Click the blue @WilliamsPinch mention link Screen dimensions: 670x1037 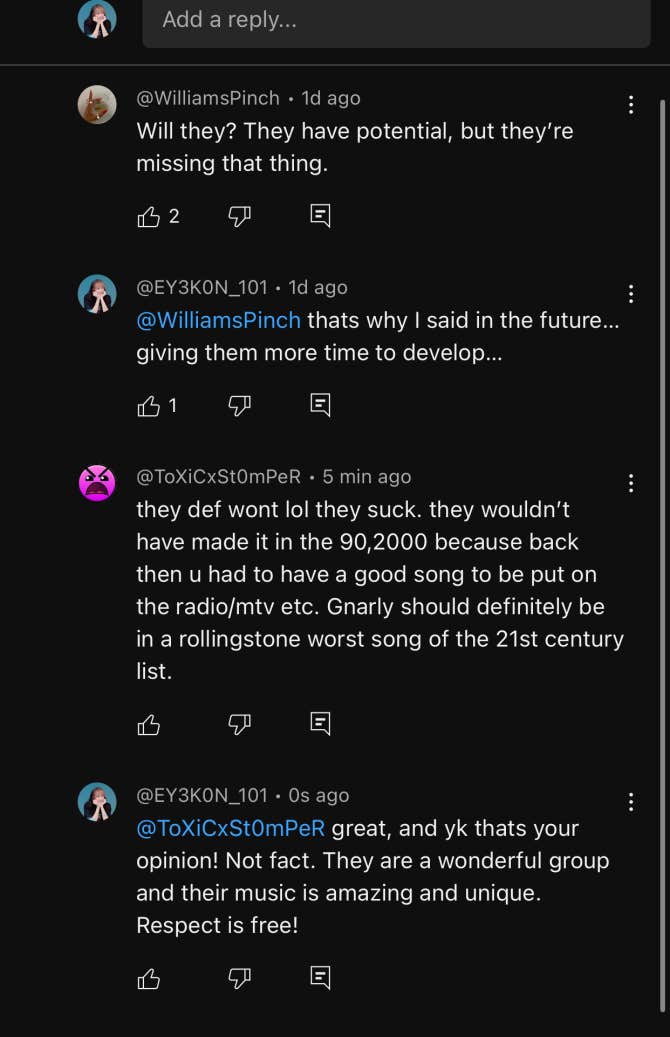[218, 320]
